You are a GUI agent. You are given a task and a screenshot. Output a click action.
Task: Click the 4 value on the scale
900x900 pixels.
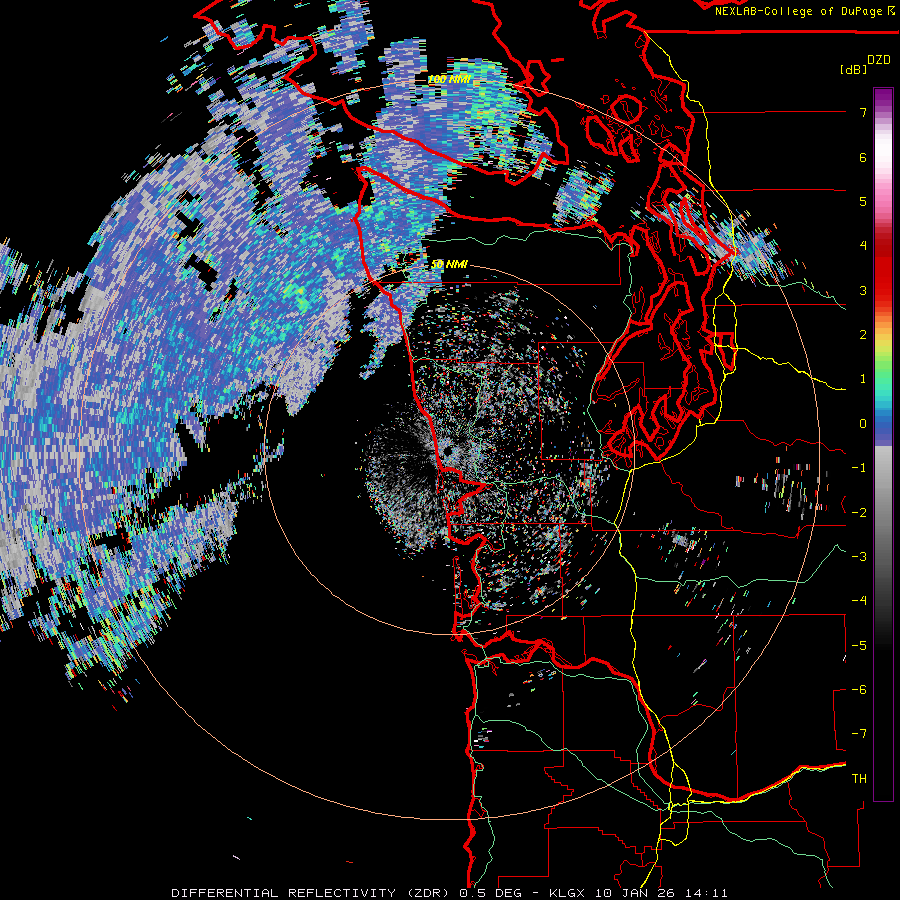[x=863, y=246]
